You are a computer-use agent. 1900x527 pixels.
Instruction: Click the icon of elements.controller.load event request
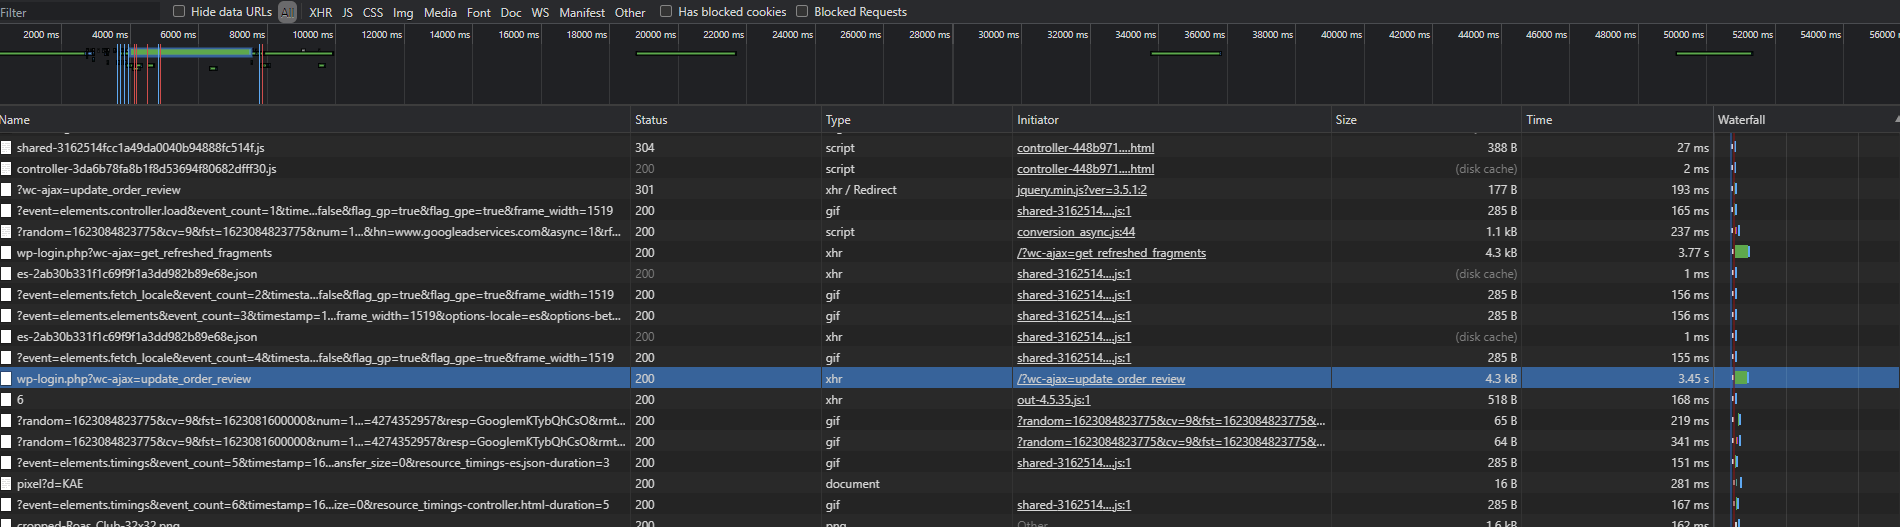pos(6,211)
